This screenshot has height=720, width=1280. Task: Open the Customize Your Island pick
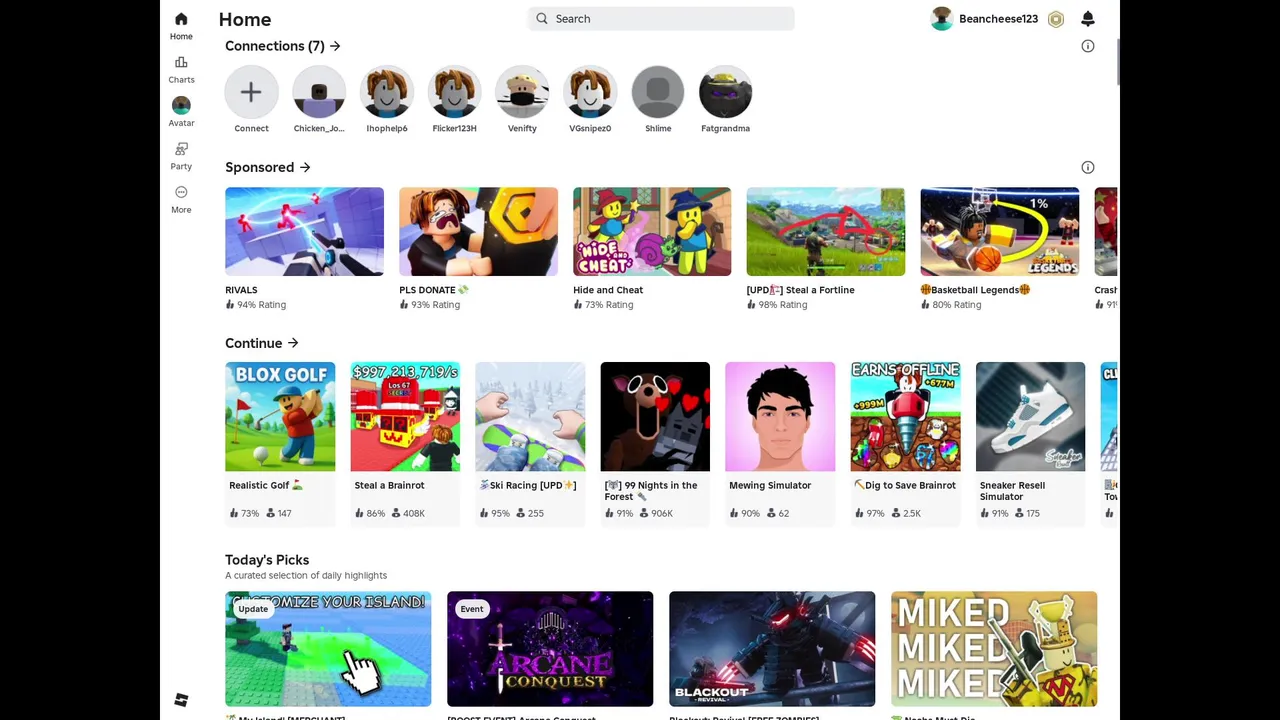tap(328, 649)
